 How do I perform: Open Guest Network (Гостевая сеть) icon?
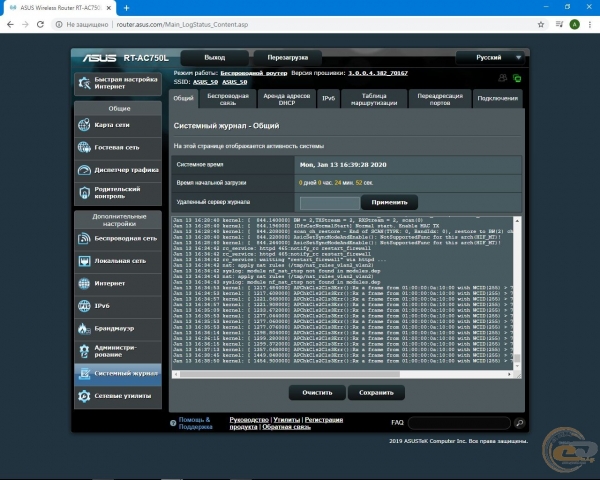[x=84, y=147]
